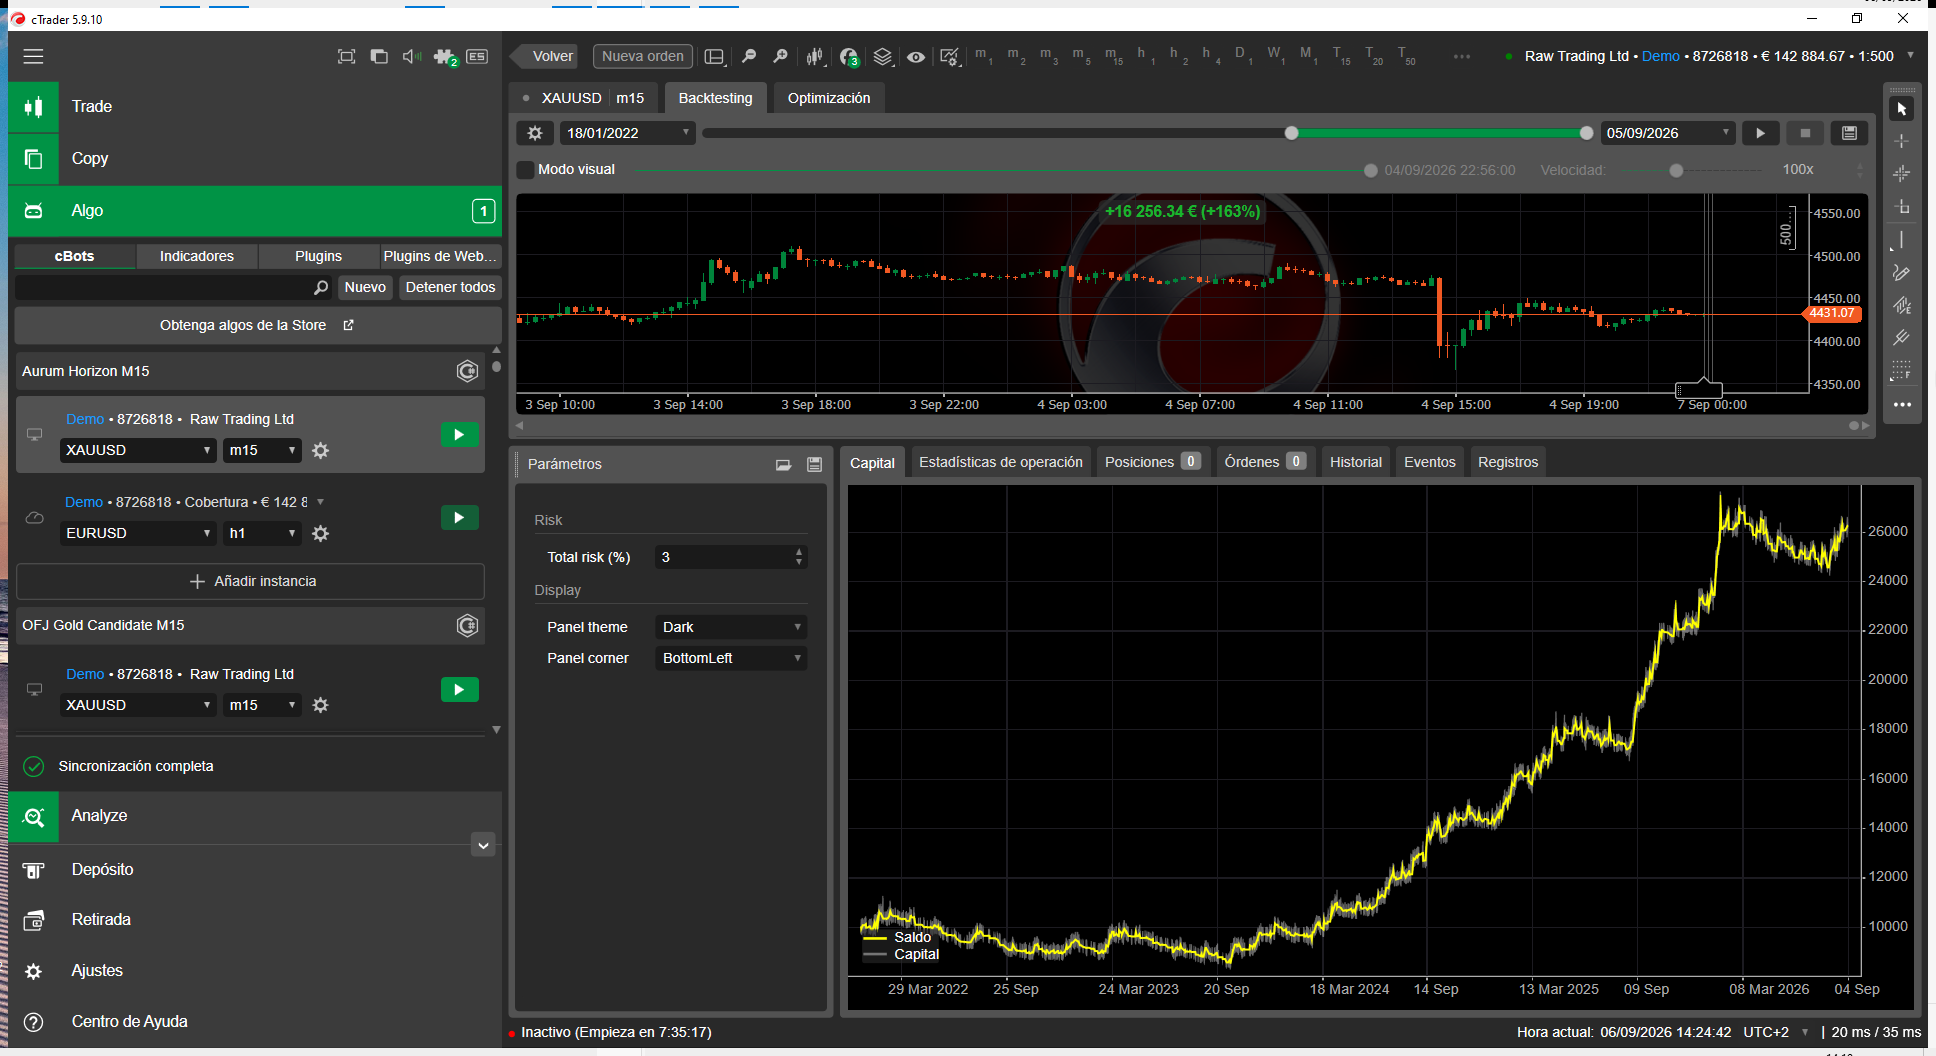Open the Indicadores tab
This screenshot has height=1056, width=1936.
click(197, 257)
